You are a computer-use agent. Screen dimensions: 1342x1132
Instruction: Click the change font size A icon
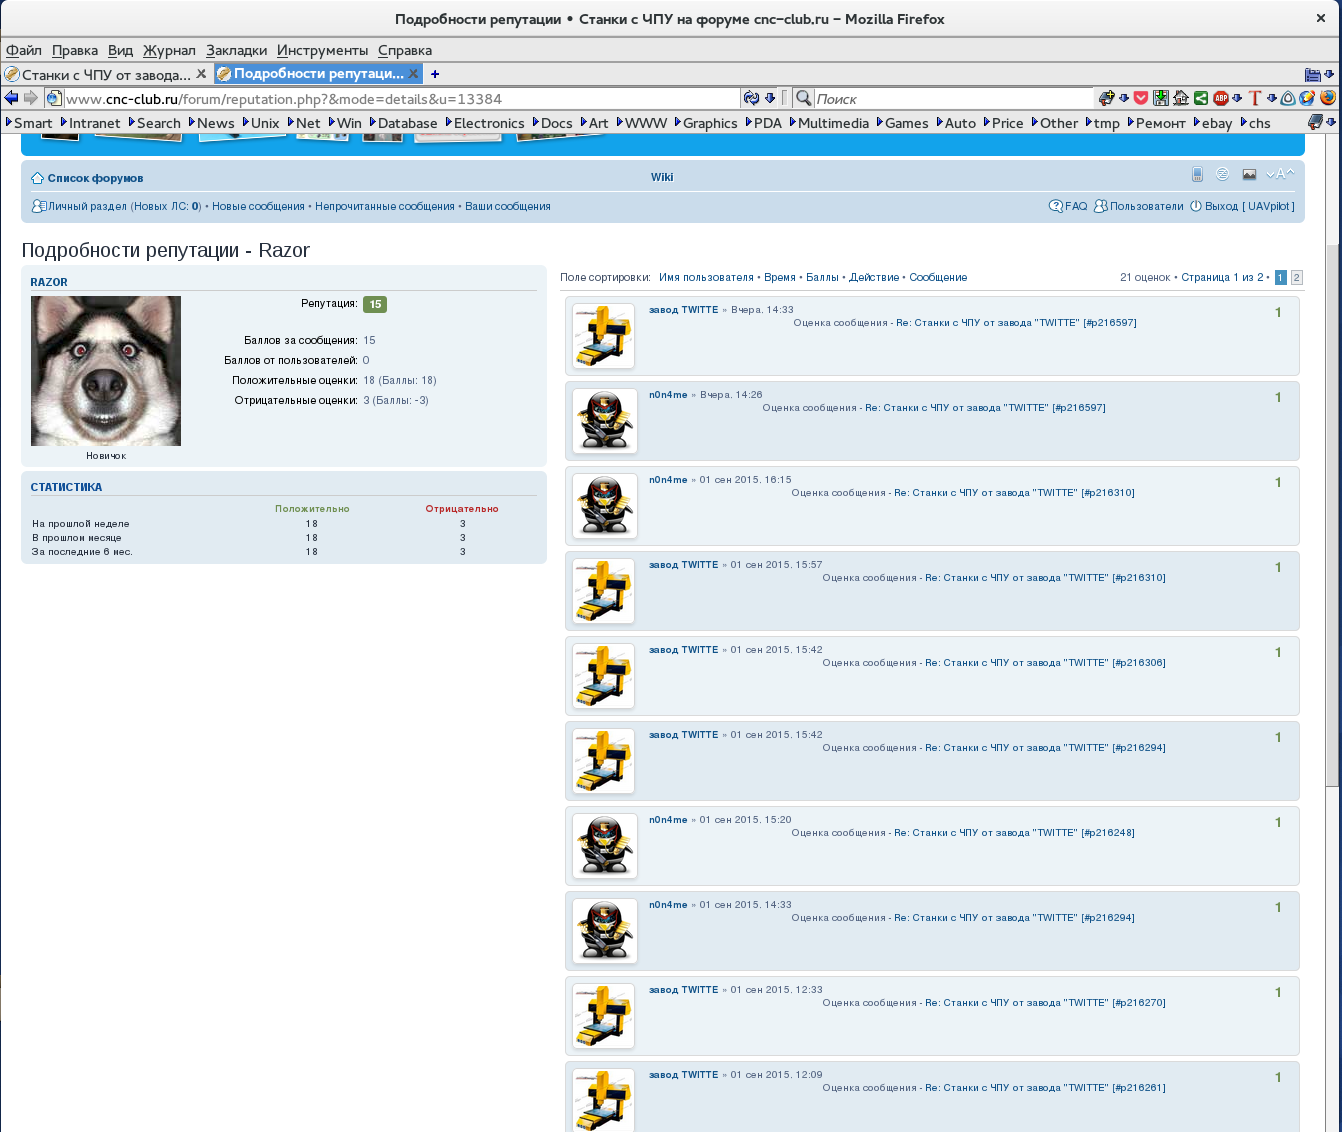click(x=1280, y=174)
